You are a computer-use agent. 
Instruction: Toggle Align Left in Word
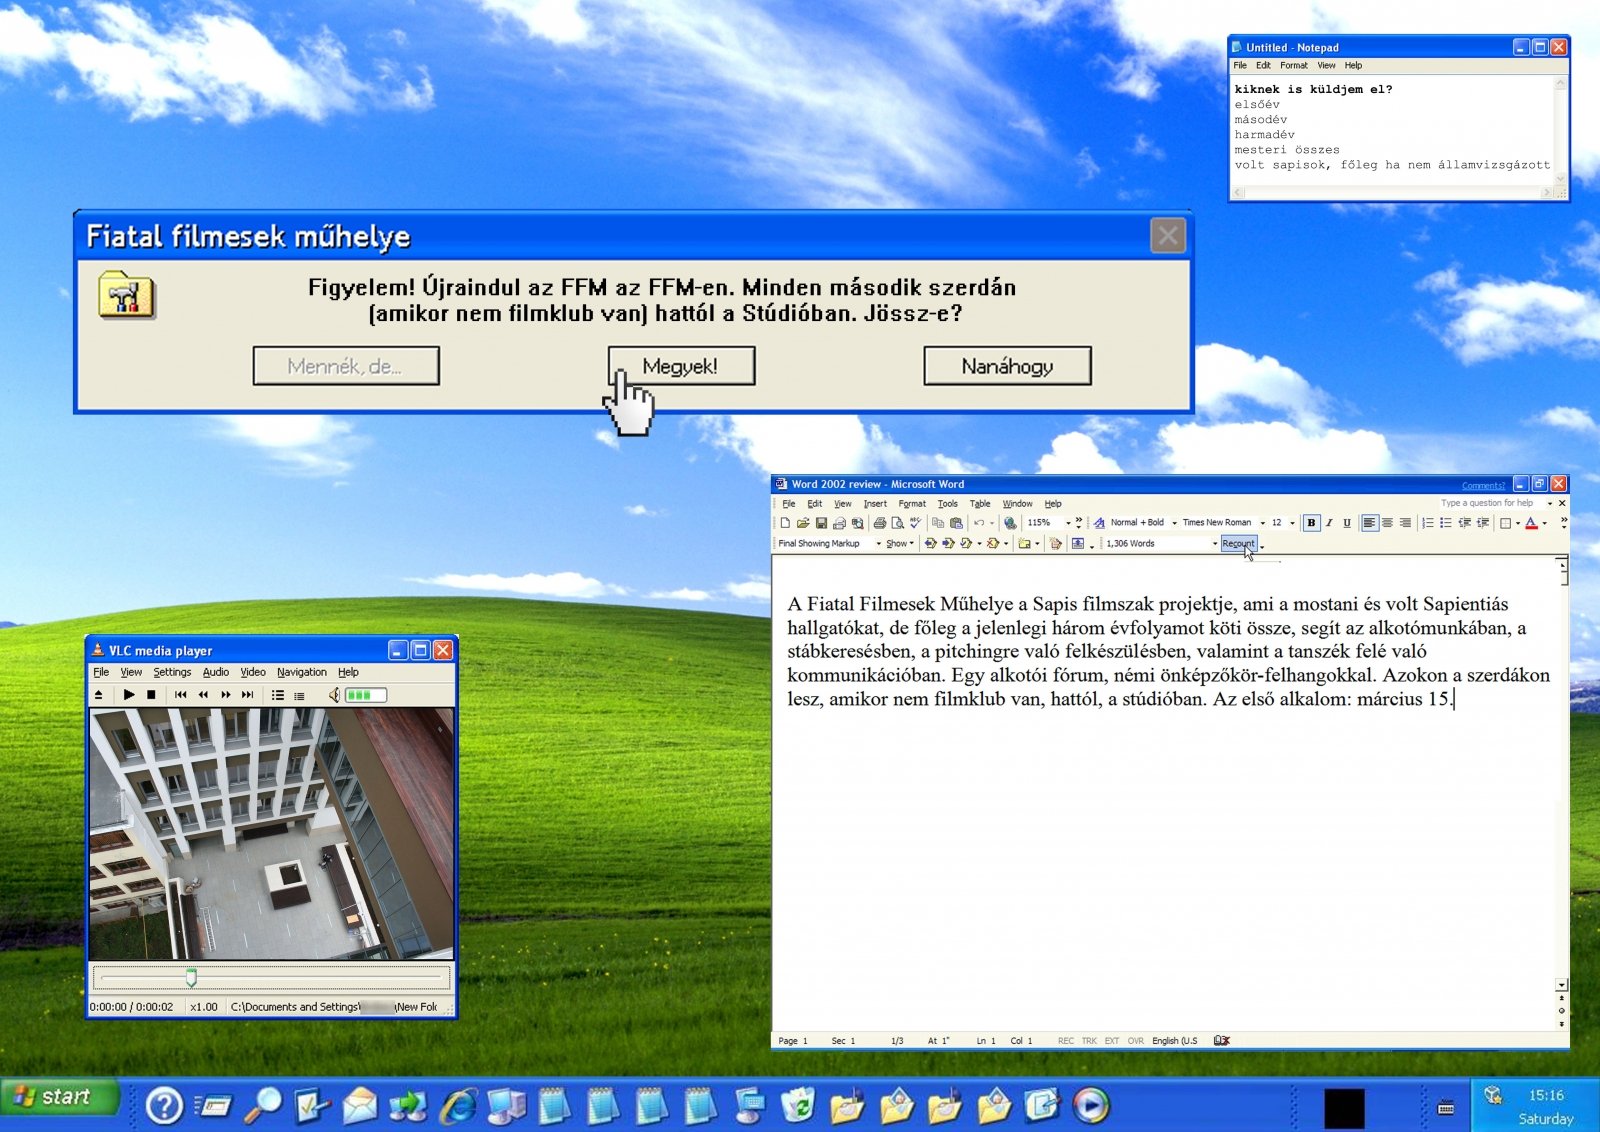pos(1370,523)
